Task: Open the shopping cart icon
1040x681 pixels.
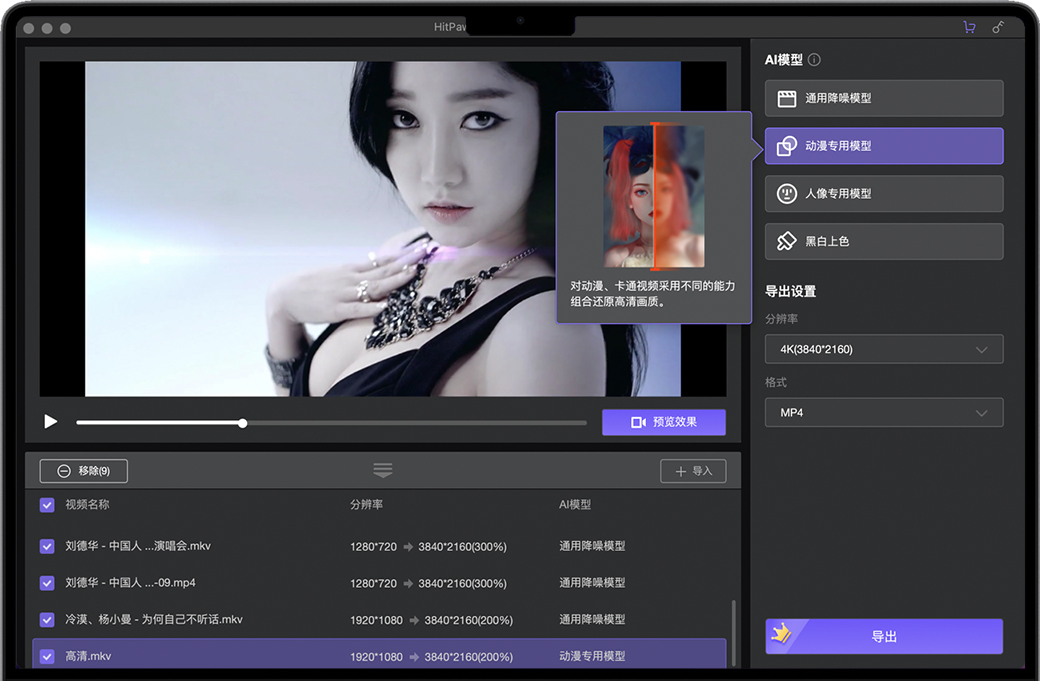Action: click(969, 28)
